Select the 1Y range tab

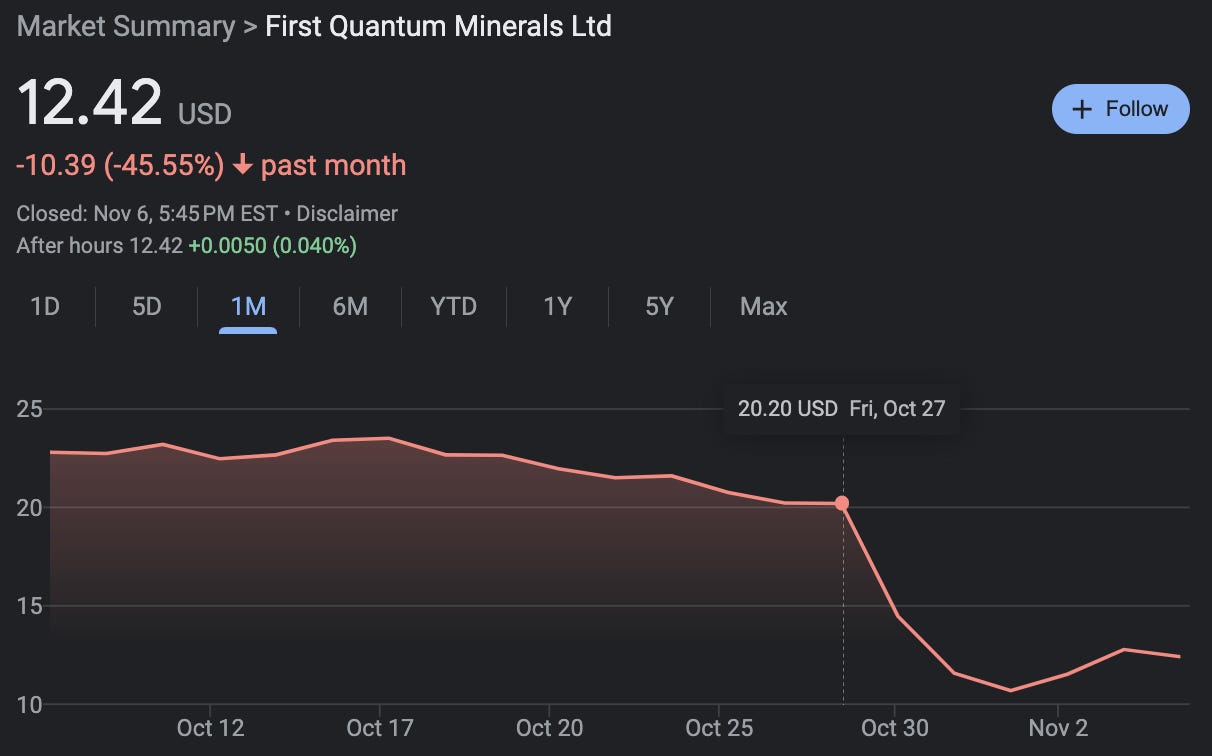[x=558, y=306]
